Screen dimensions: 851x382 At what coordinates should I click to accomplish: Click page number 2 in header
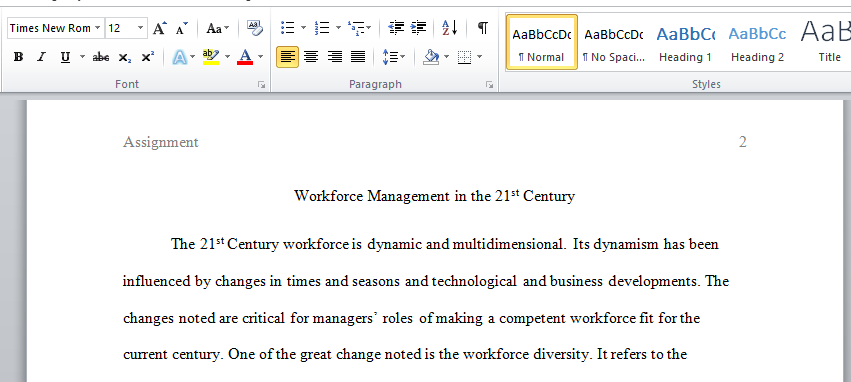click(x=742, y=142)
